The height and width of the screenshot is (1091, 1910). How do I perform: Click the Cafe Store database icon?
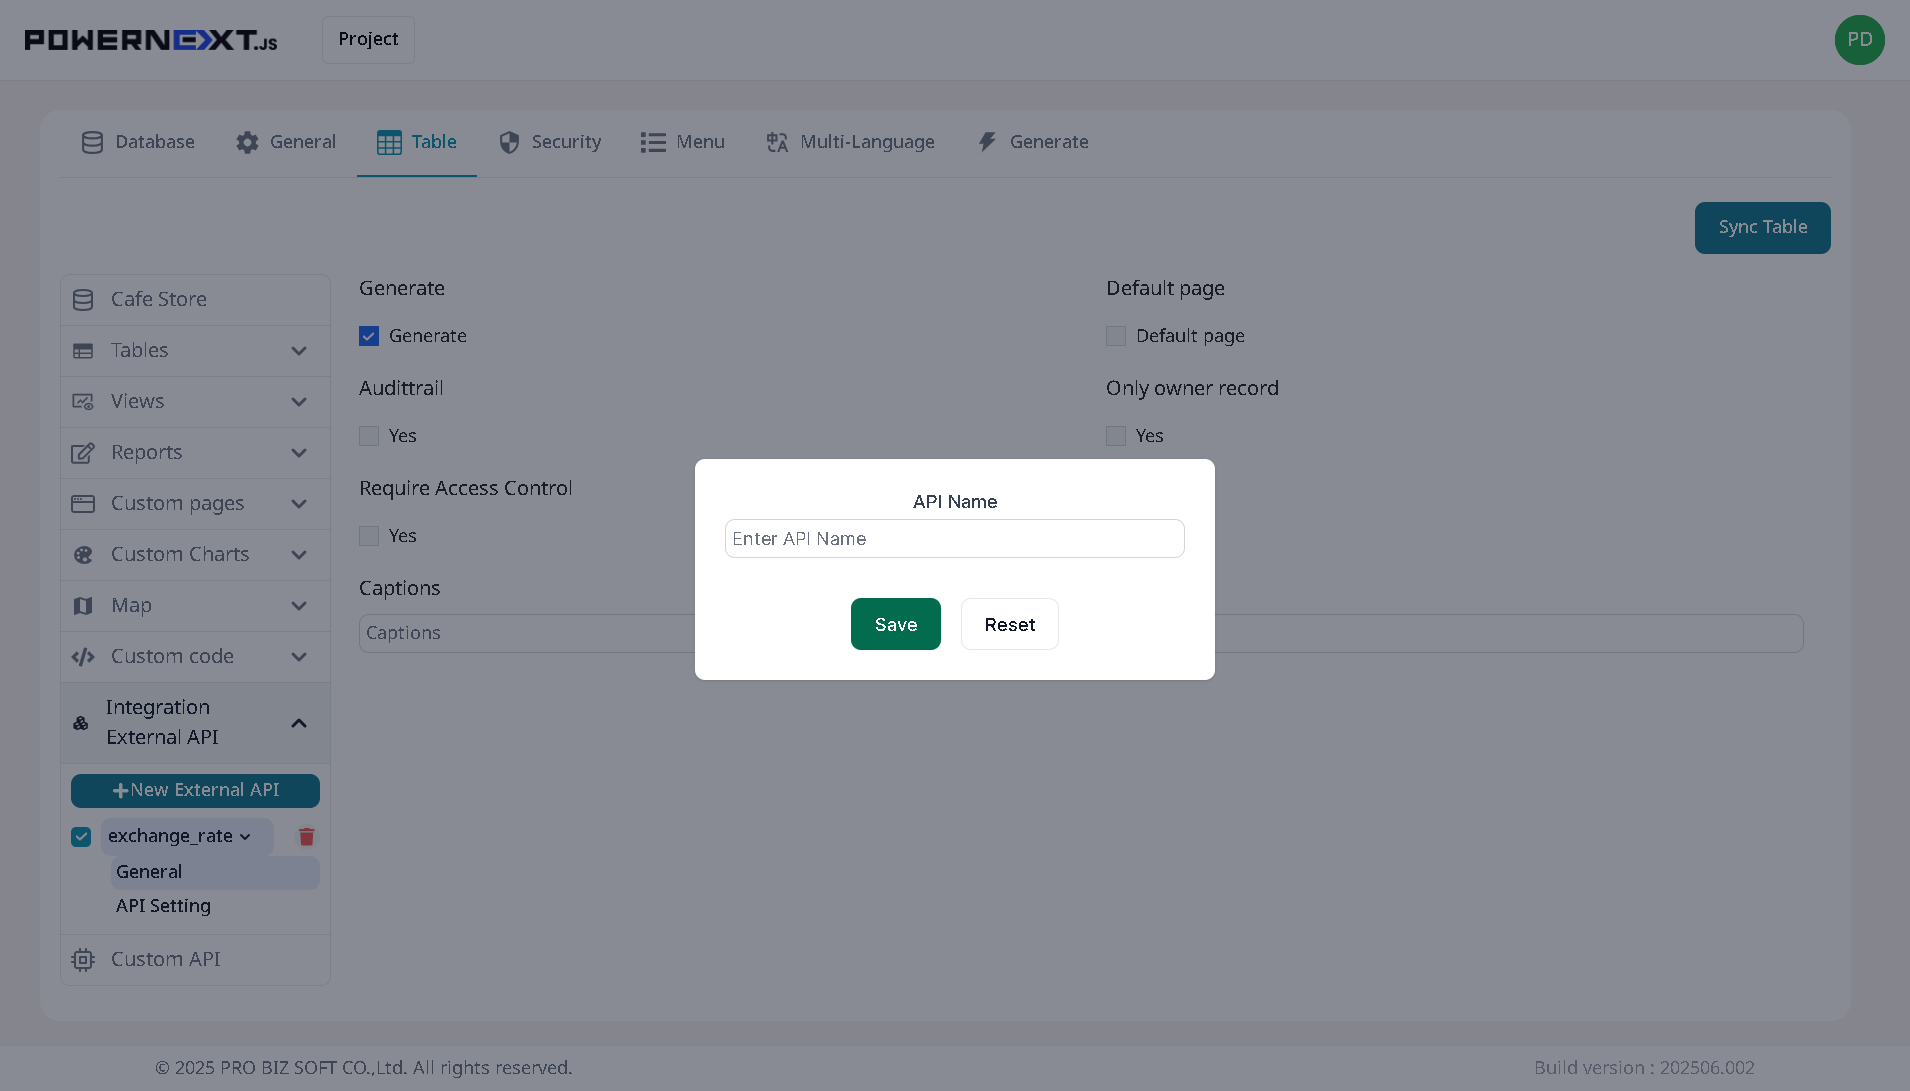click(x=83, y=300)
